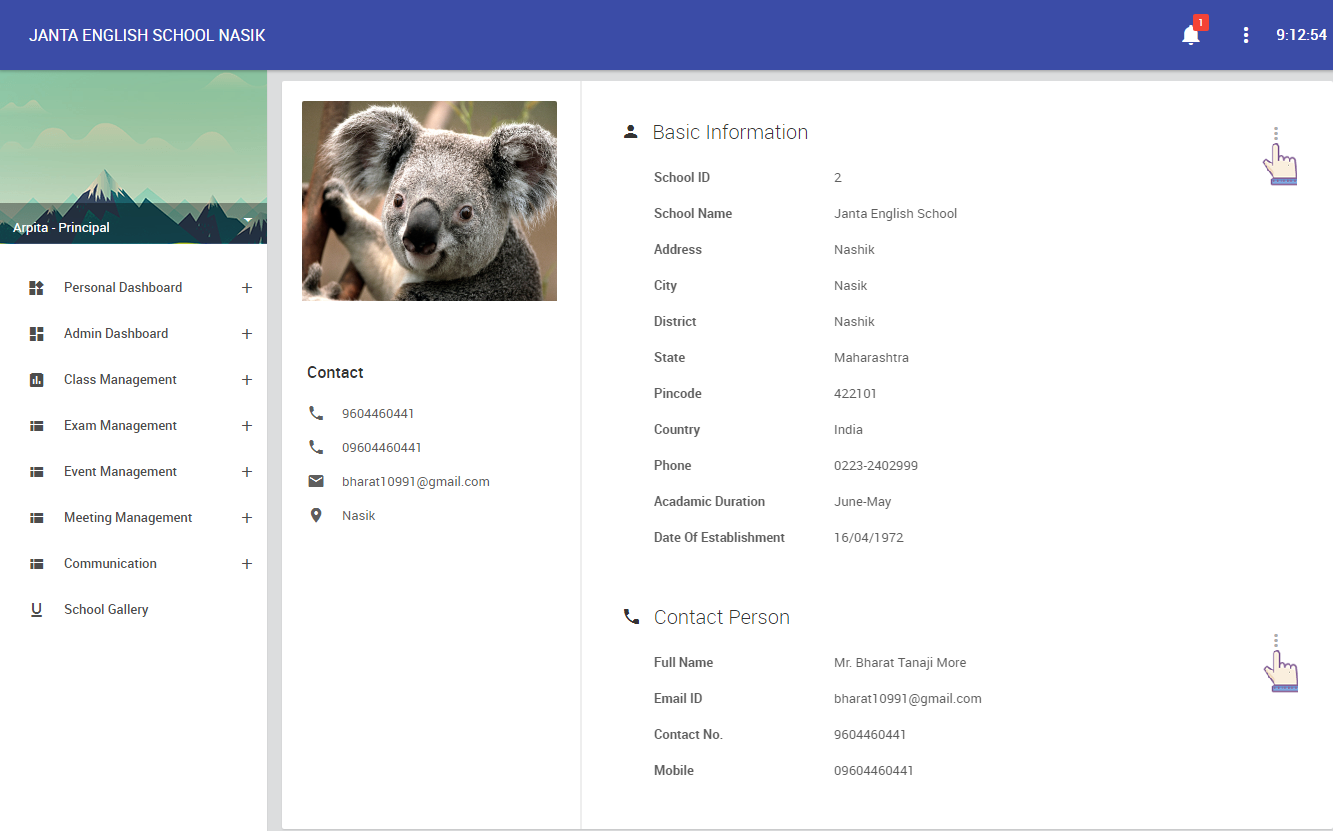This screenshot has height=831, width=1333.
Task: Click phone icon beside 9604460441
Action: click(316, 413)
